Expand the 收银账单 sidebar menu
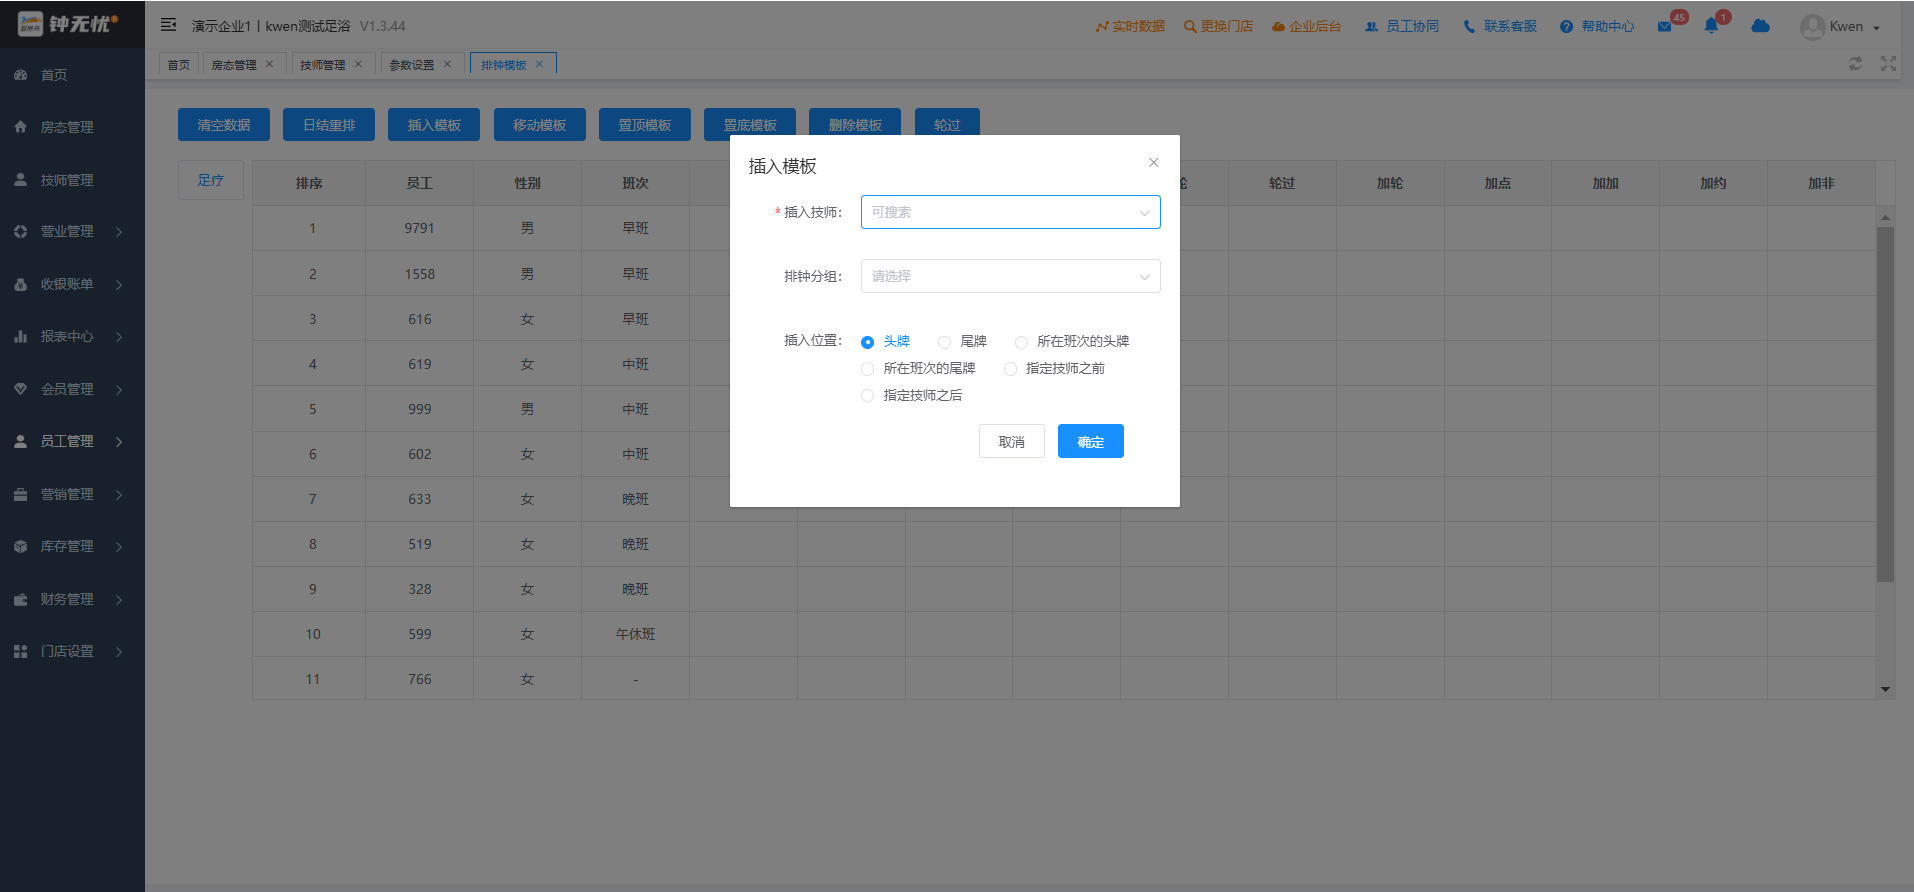This screenshot has width=1914, height=892. point(119,285)
